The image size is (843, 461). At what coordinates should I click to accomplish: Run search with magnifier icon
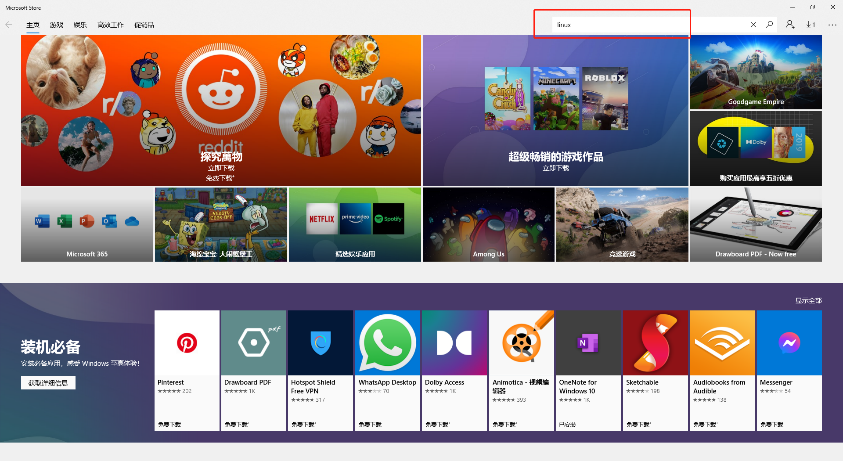pos(769,25)
